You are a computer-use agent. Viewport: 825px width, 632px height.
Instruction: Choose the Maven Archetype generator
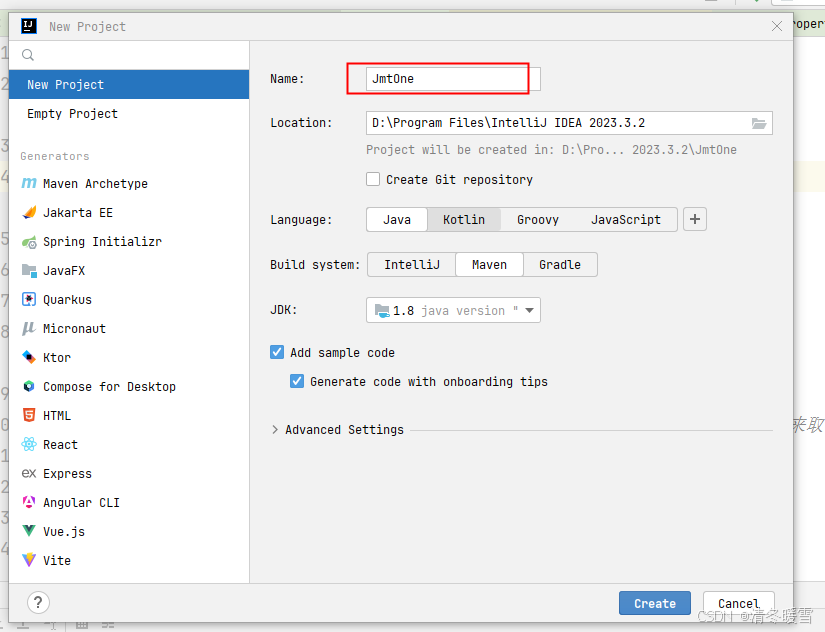(x=95, y=184)
